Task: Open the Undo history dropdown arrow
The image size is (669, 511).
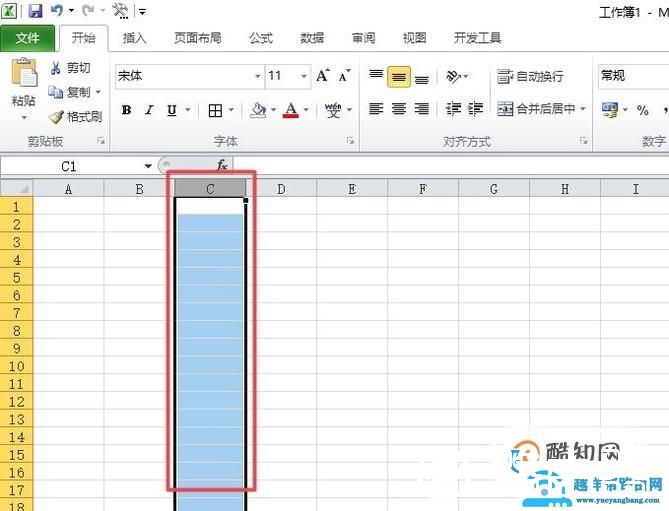Action: click(71, 10)
